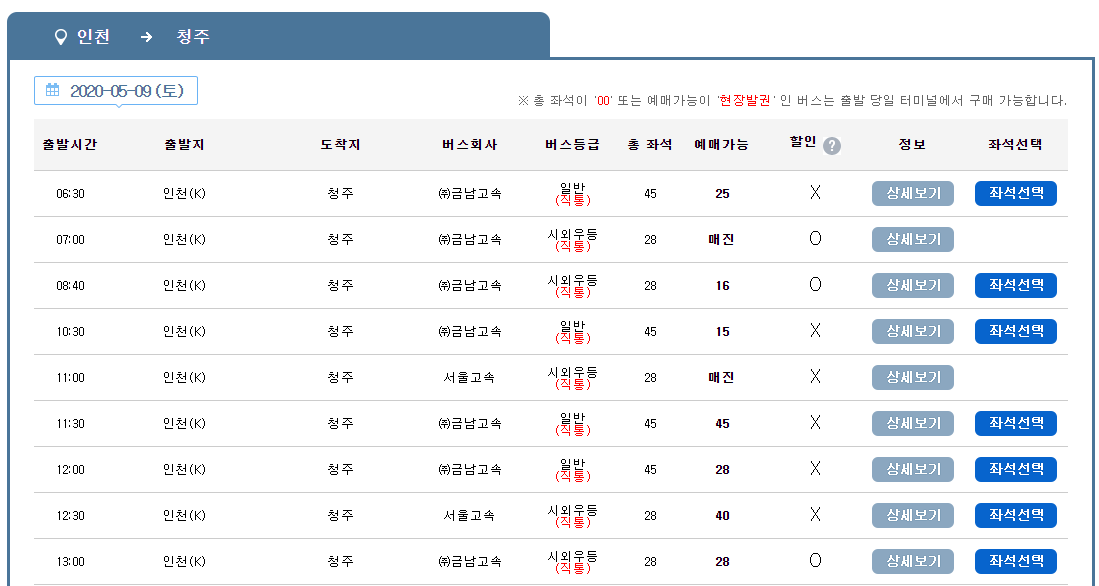Click the 13:00 departure time
The width and height of the screenshot is (1099, 586).
point(70,562)
